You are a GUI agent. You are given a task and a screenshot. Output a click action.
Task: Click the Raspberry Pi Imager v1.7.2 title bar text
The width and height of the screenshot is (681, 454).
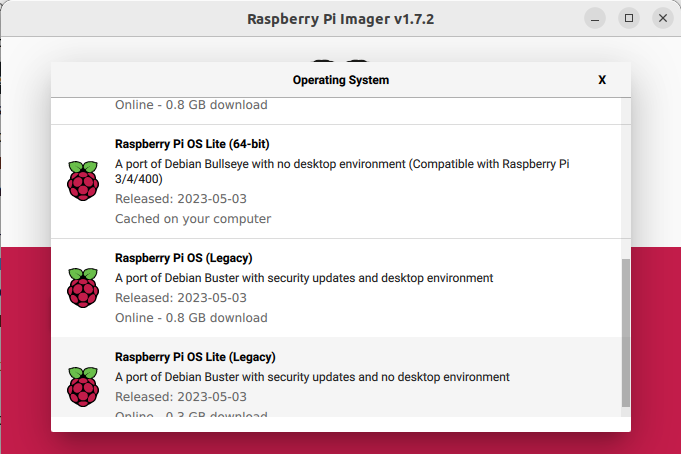click(340, 19)
